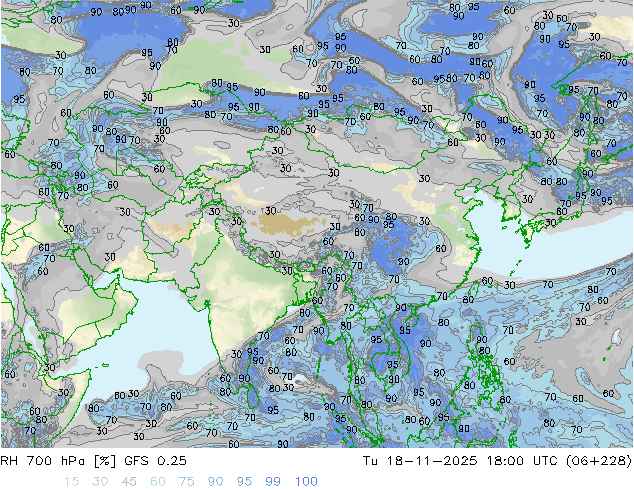Select the 30 value in the bottom legend row
Screen dimensions: 634x490
click(x=100, y=482)
